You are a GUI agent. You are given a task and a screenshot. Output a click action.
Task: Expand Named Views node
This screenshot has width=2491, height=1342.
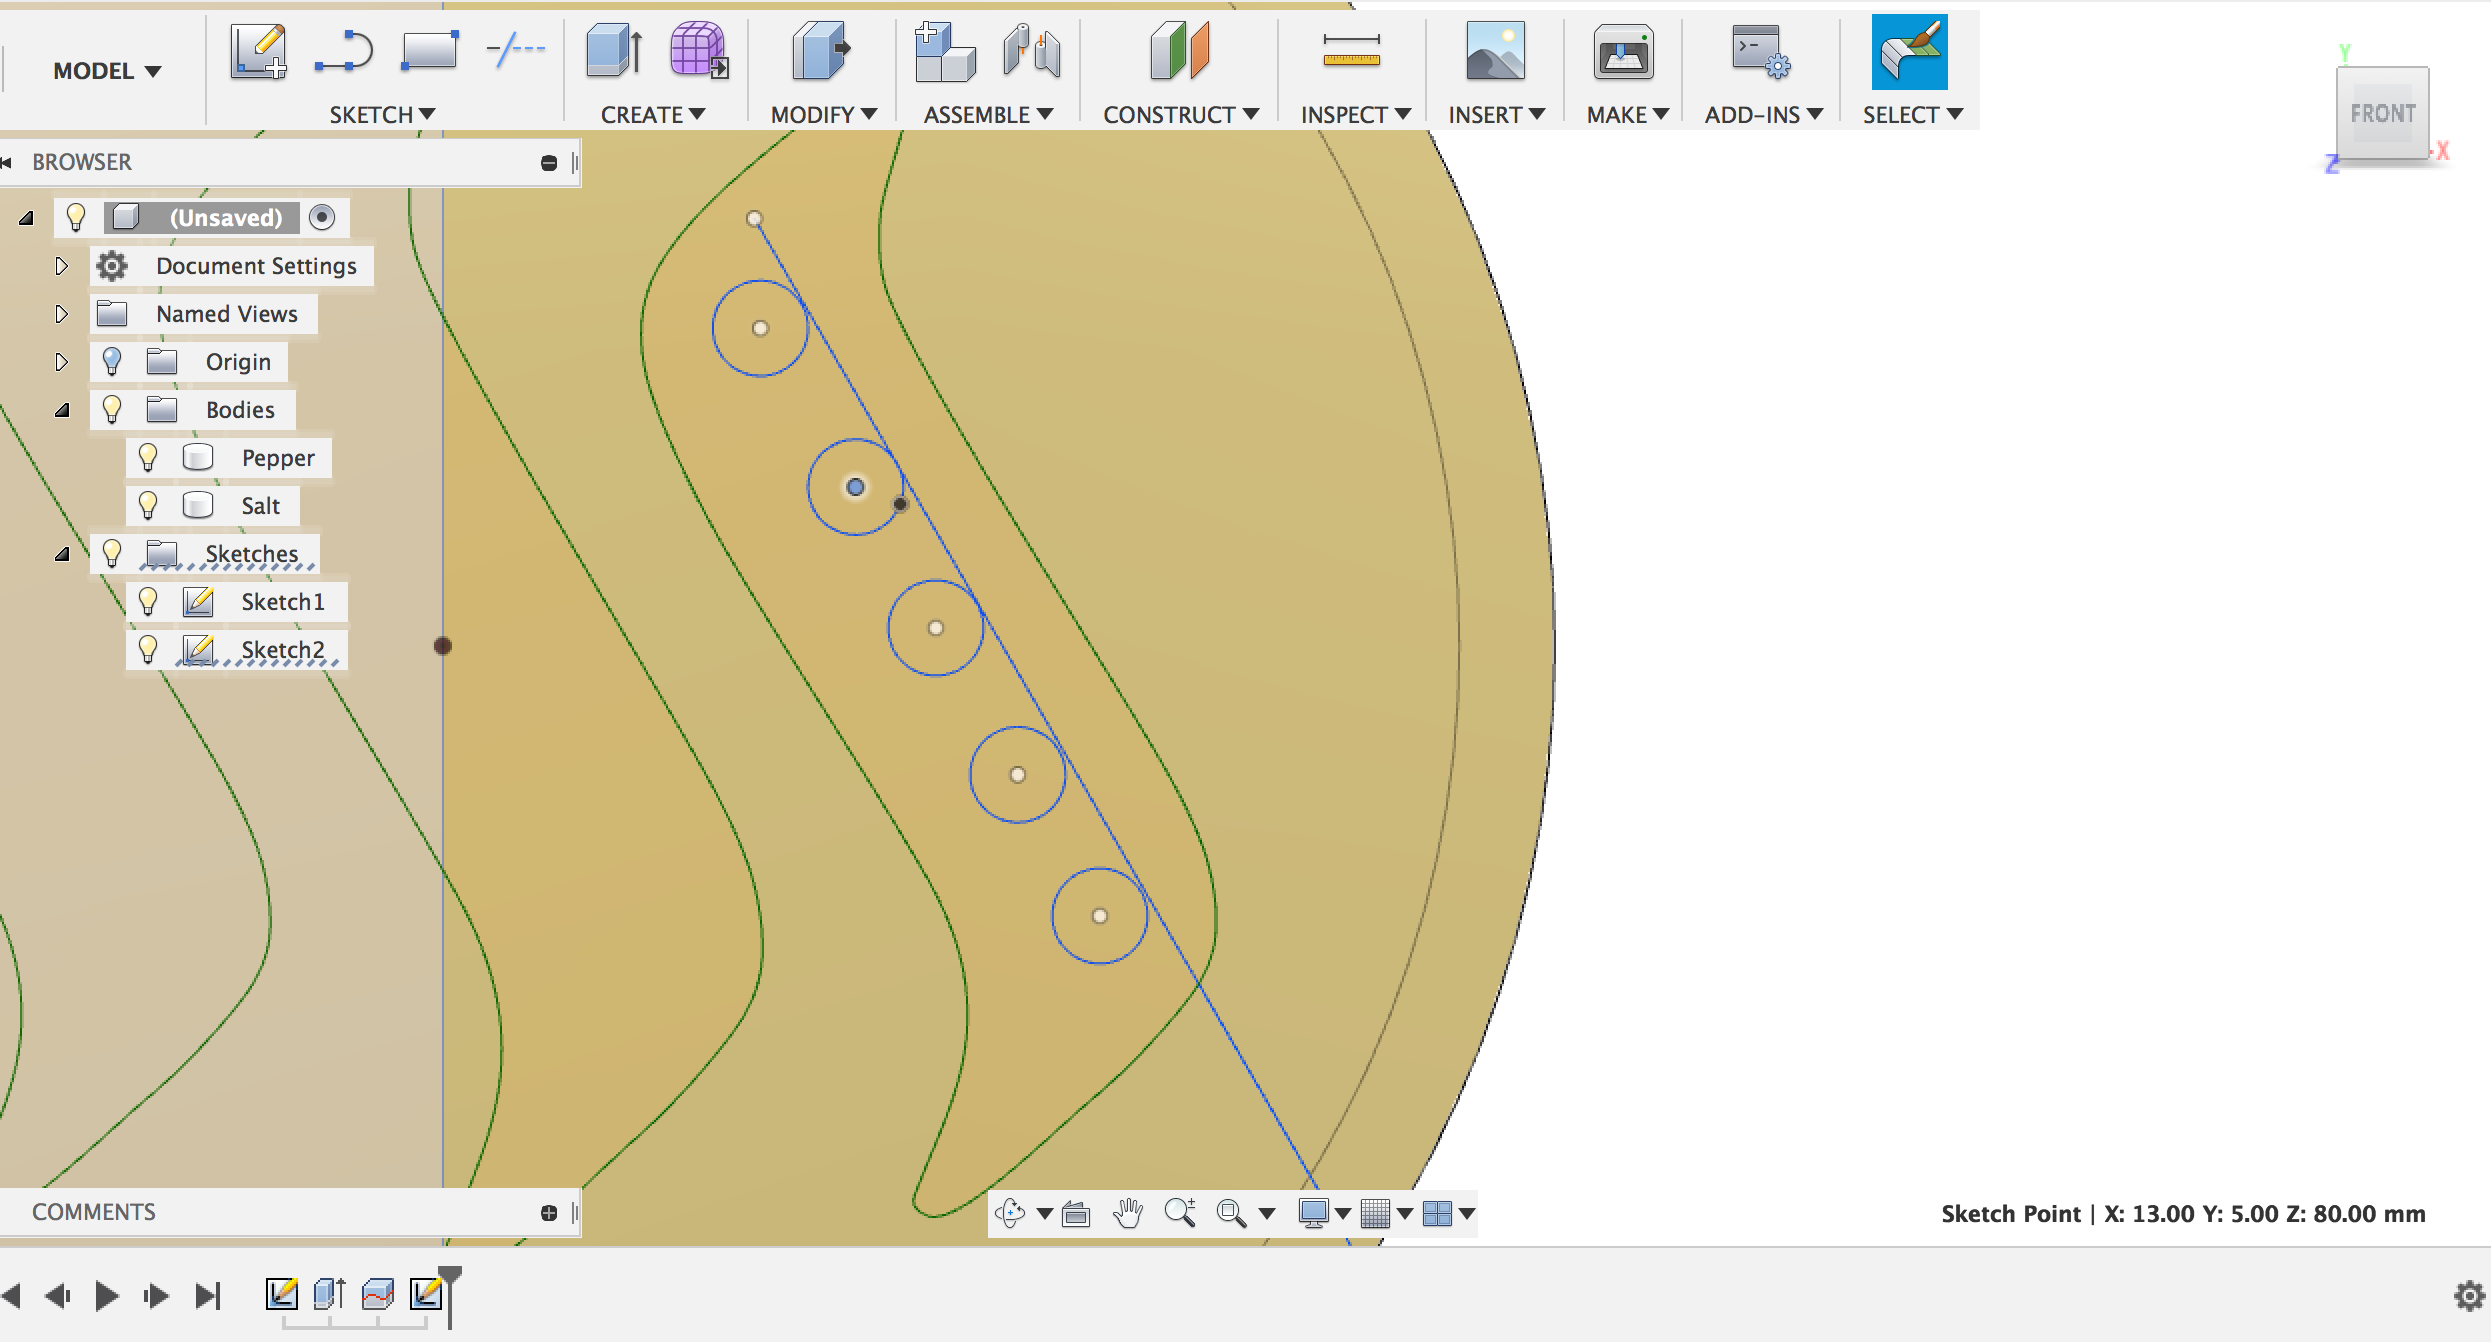pos(61,314)
